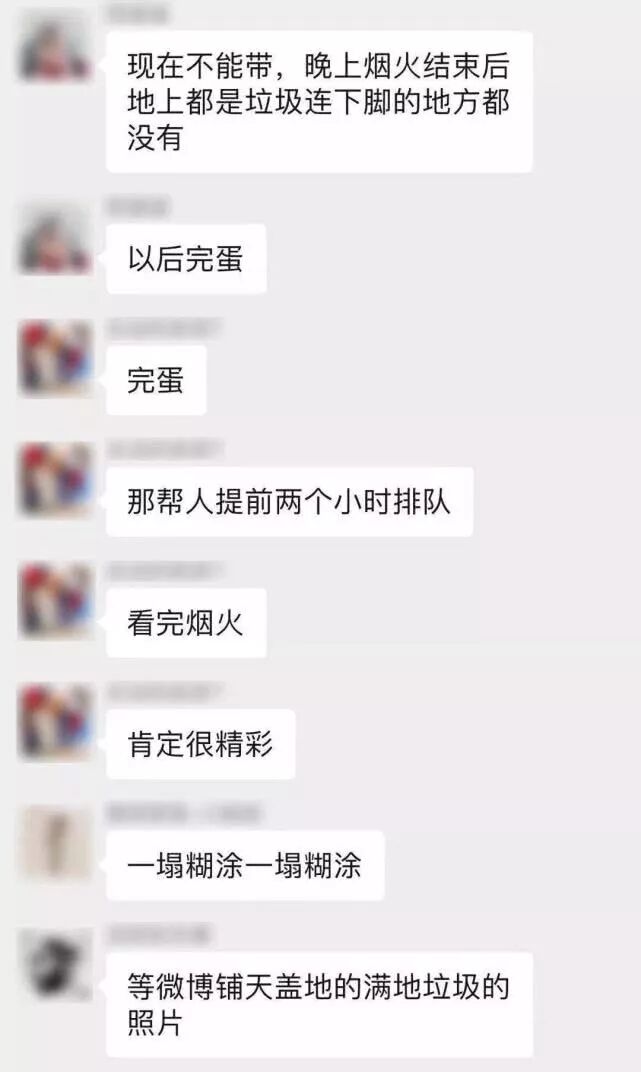Tap blurred sender name above '一塌糊涂一塌糊涂'

[185, 813]
